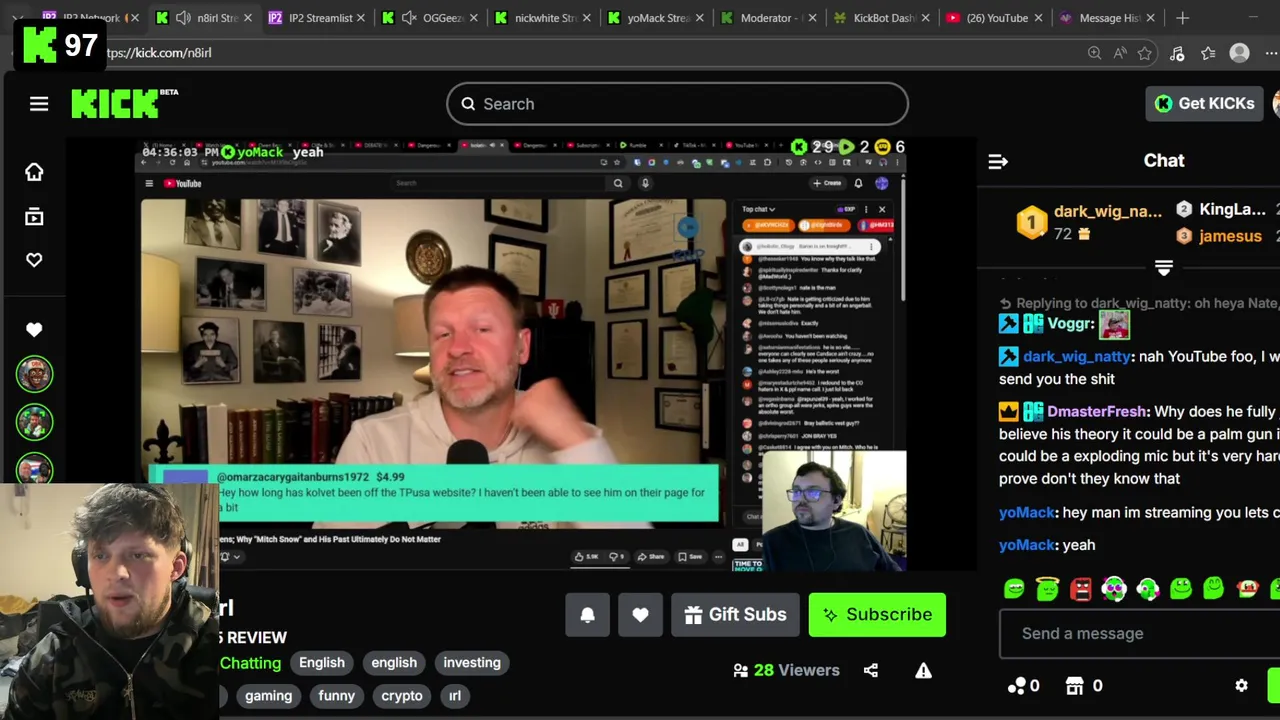
Task: Open the browser zoom magnifier icon
Action: [x=1094, y=53]
